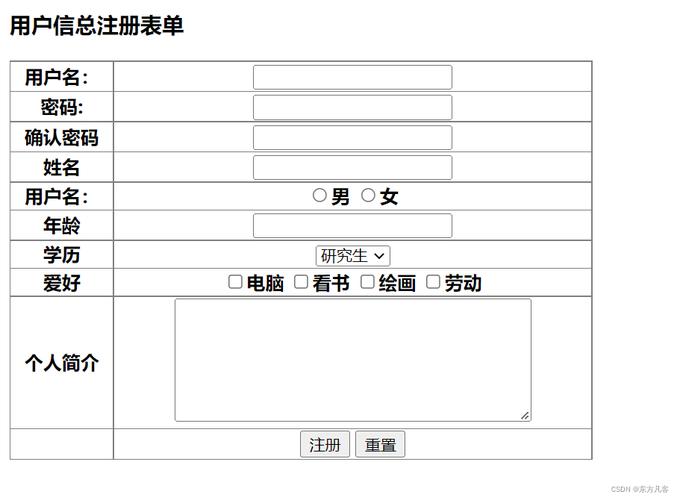This screenshot has width=680, height=500.
Task: Click the 确认密码 input field
Action: (353, 137)
